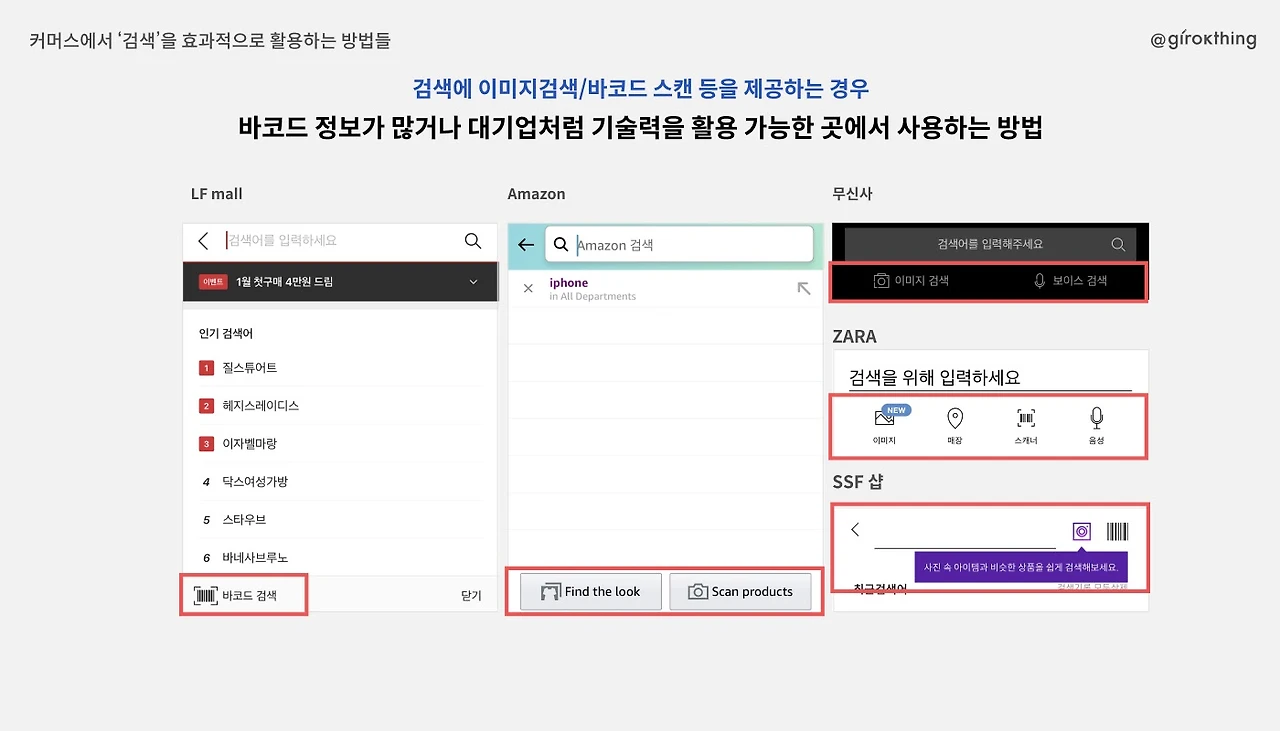Viewport: 1280px width, 731px height.
Task: Click the 무신사 검색어를 입력해주세요 field
Action: (x=990, y=244)
